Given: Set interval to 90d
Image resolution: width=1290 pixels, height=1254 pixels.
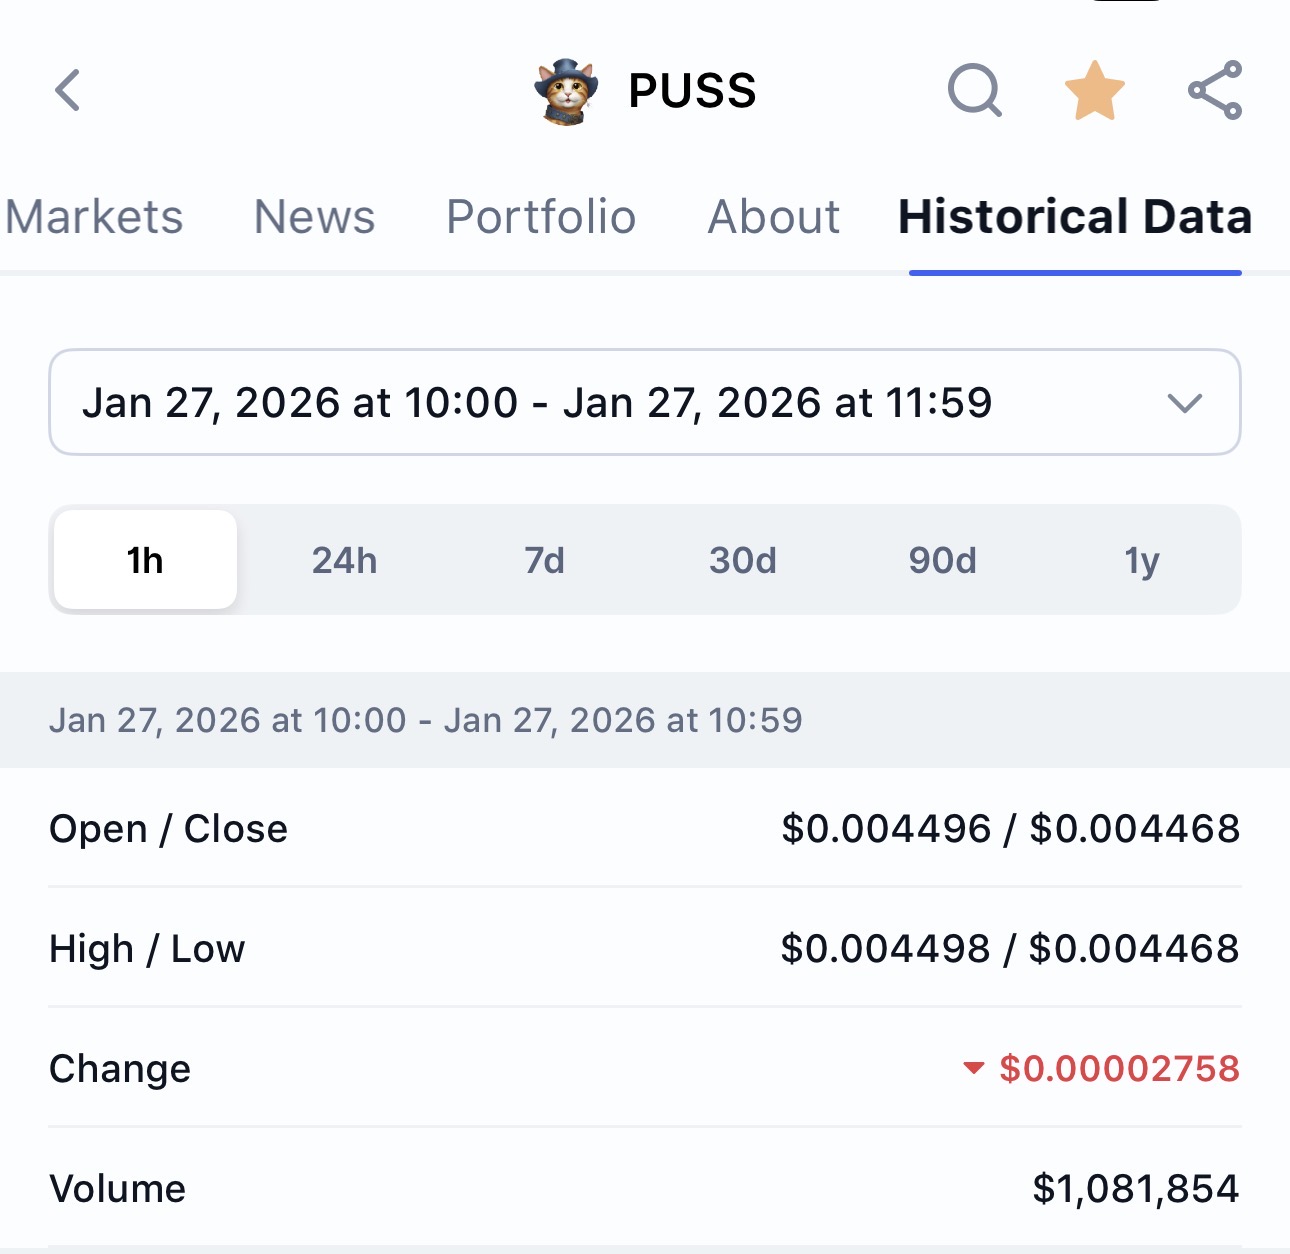Looking at the screenshot, I should tap(942, 560).
